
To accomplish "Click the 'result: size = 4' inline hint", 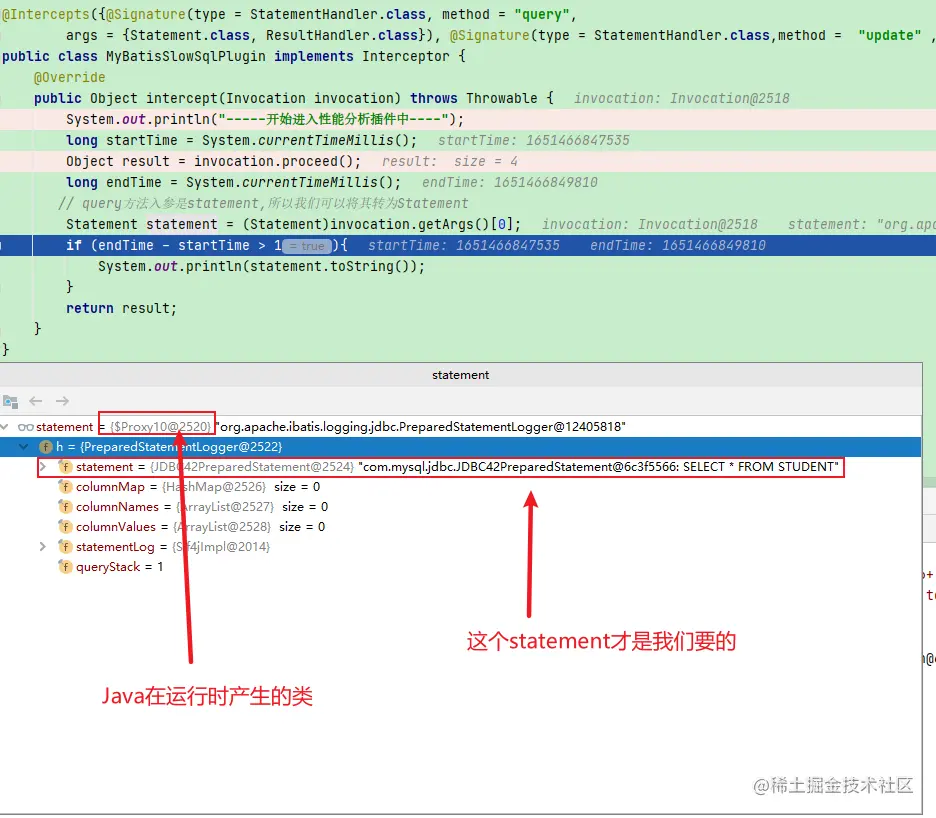I will (450, 162).
